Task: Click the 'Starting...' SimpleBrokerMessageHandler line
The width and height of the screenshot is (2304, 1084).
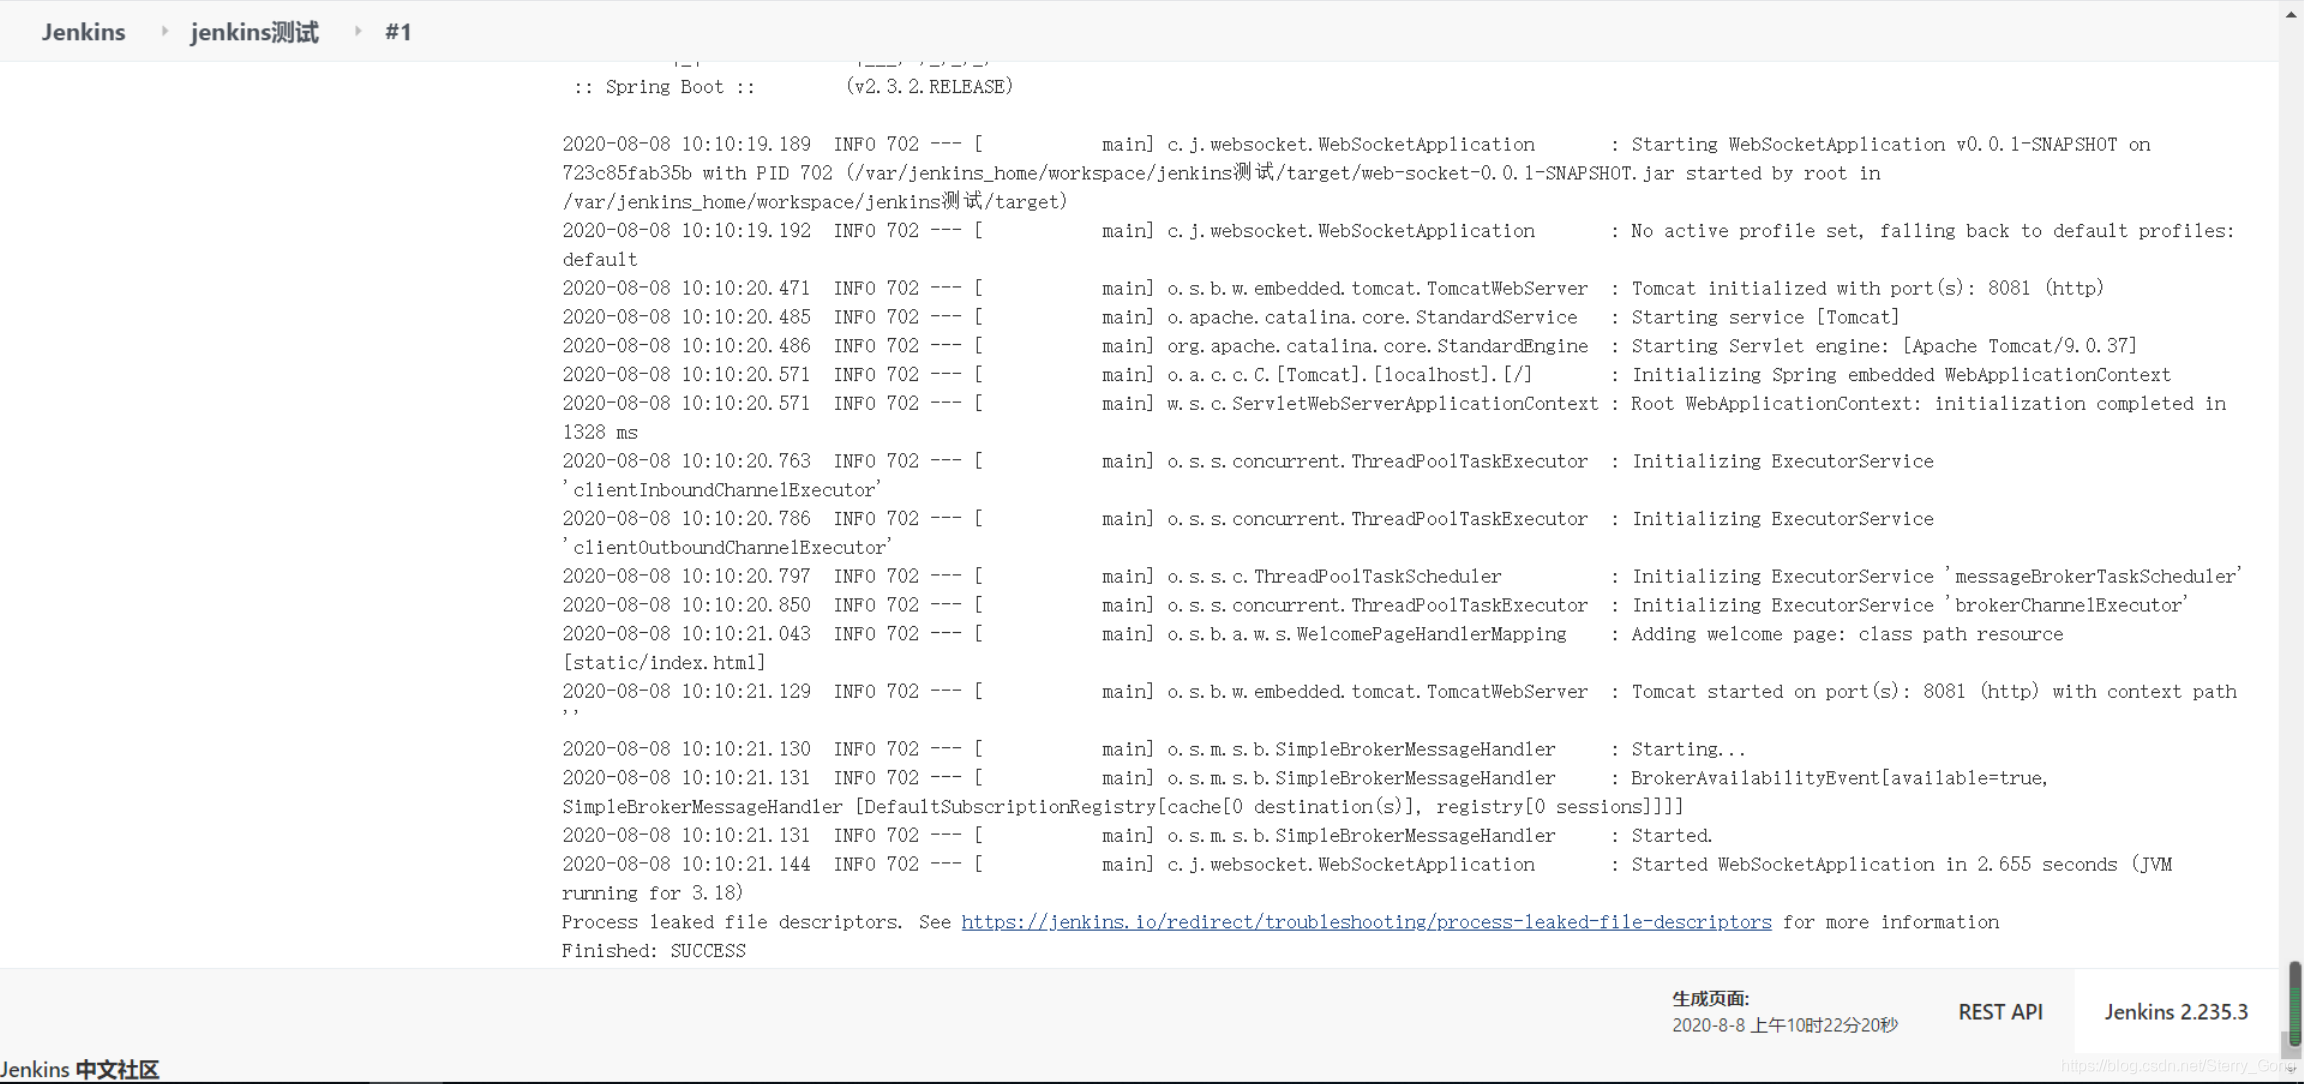Action: click(x=1154, y=750)
